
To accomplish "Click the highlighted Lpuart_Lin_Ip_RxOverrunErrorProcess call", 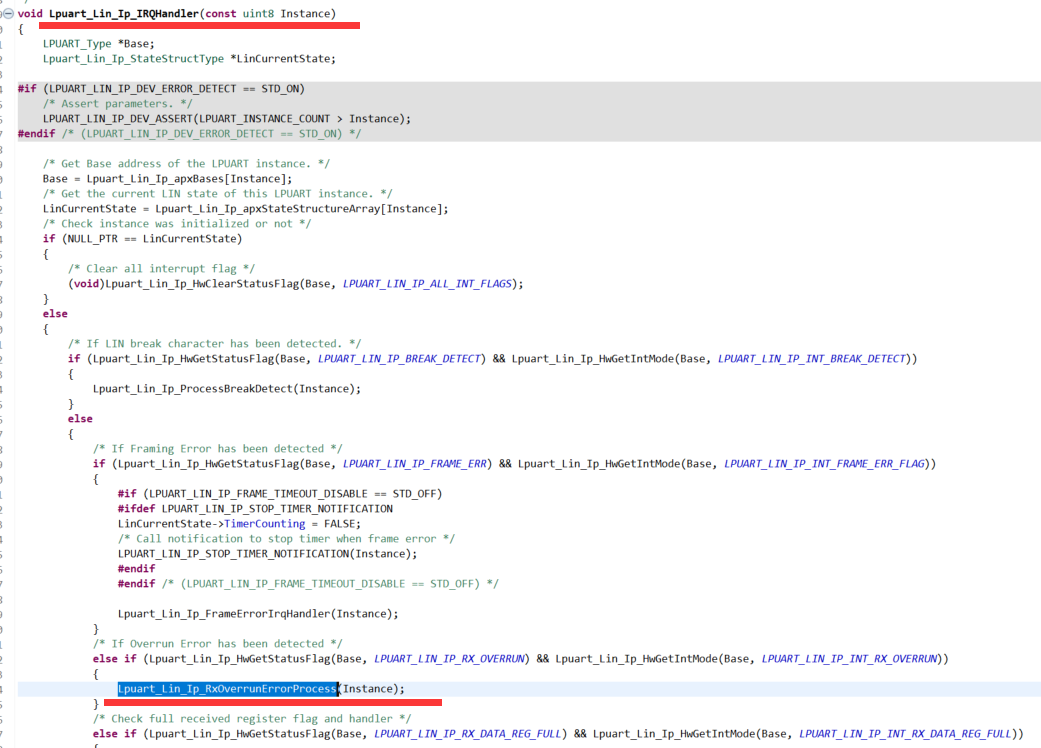I will point(227,689).
